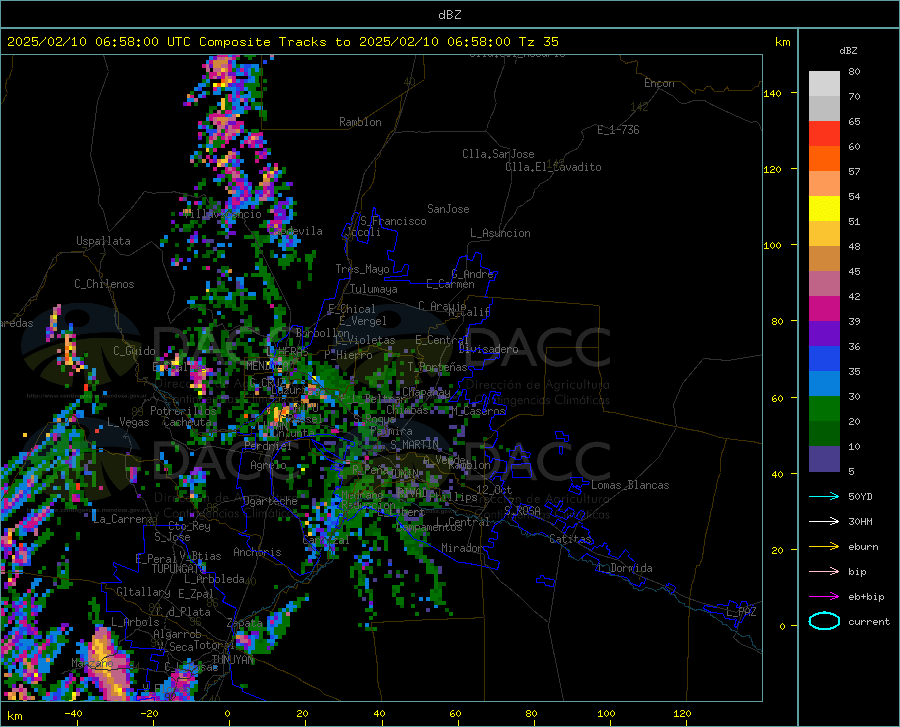Click the L_PAZ place label
The image size is (900, 727).
coord(741,612)
